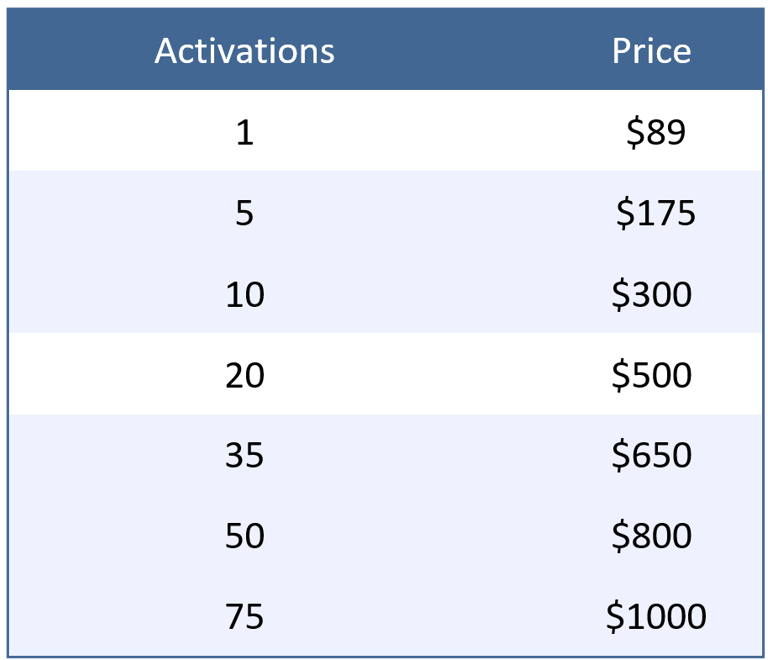Select the $650 price cell
The image size is (768, 660).
point(651,455)
